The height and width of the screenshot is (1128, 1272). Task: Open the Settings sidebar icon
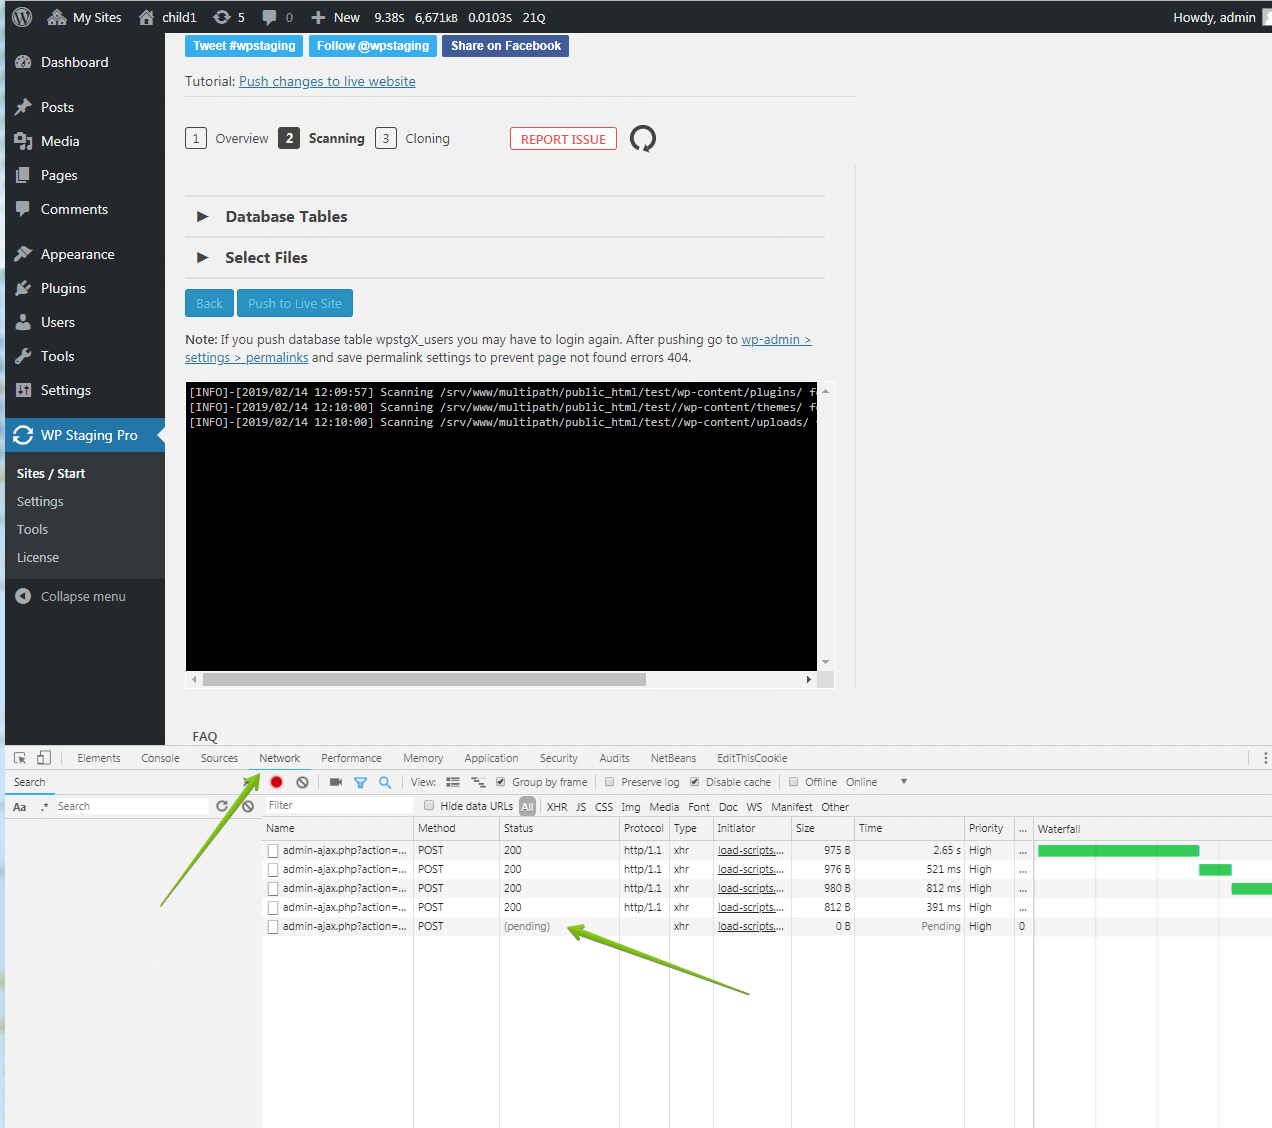pyautogui.click(x=23, y=390)
